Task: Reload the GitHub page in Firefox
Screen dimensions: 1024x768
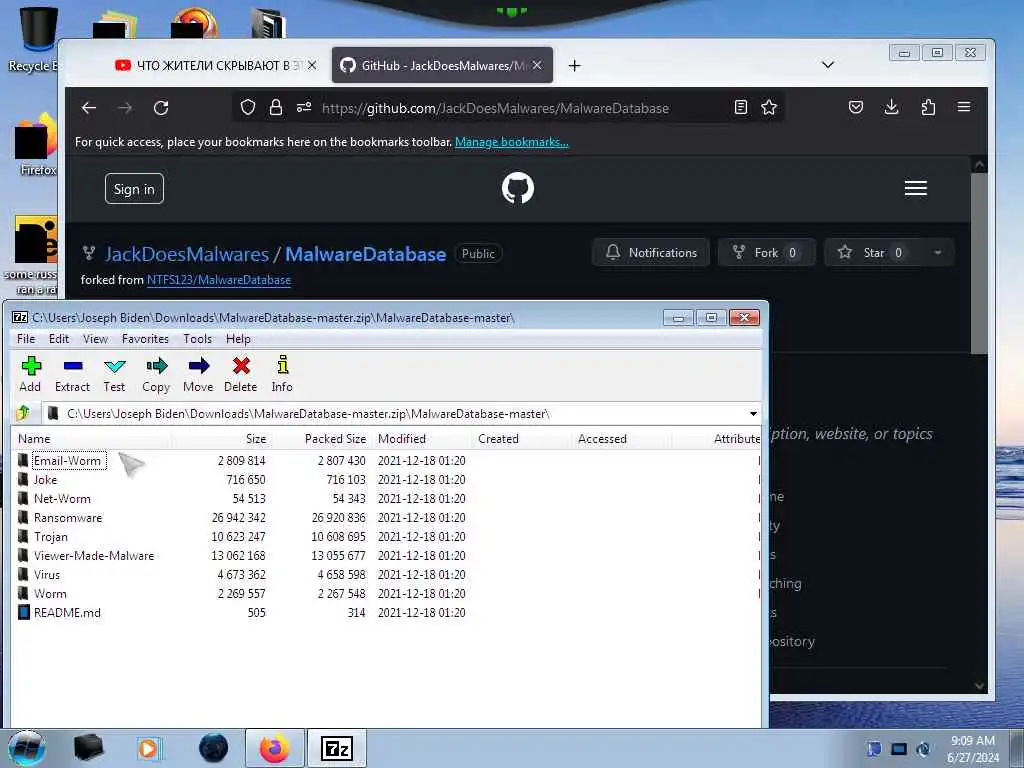Action: tap(161, 108)
